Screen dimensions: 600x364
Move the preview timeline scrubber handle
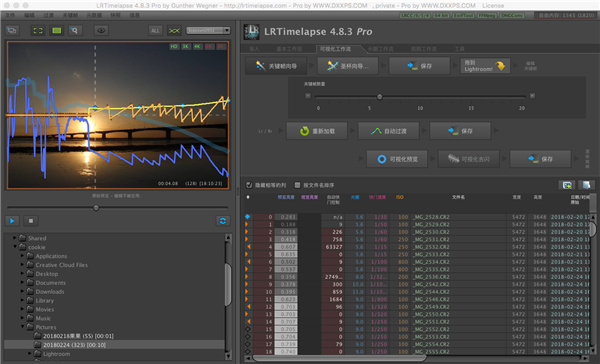click(96, 208)
